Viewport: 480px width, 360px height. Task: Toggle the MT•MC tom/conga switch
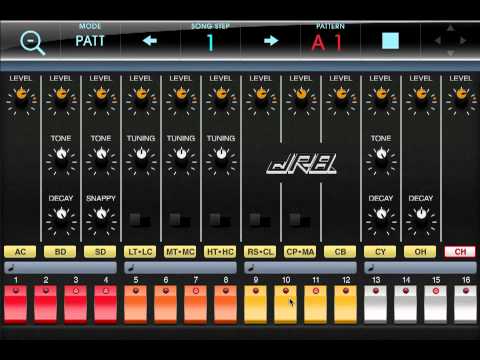180,220
